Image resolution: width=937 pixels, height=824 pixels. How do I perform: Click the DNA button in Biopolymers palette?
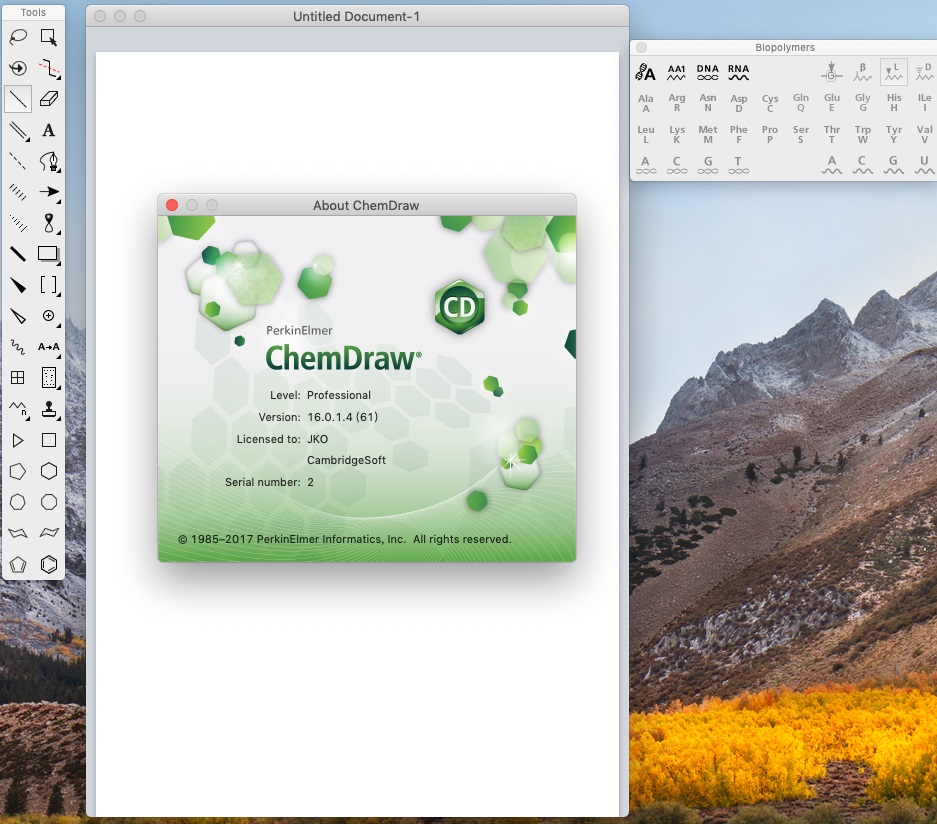[707, 70]
